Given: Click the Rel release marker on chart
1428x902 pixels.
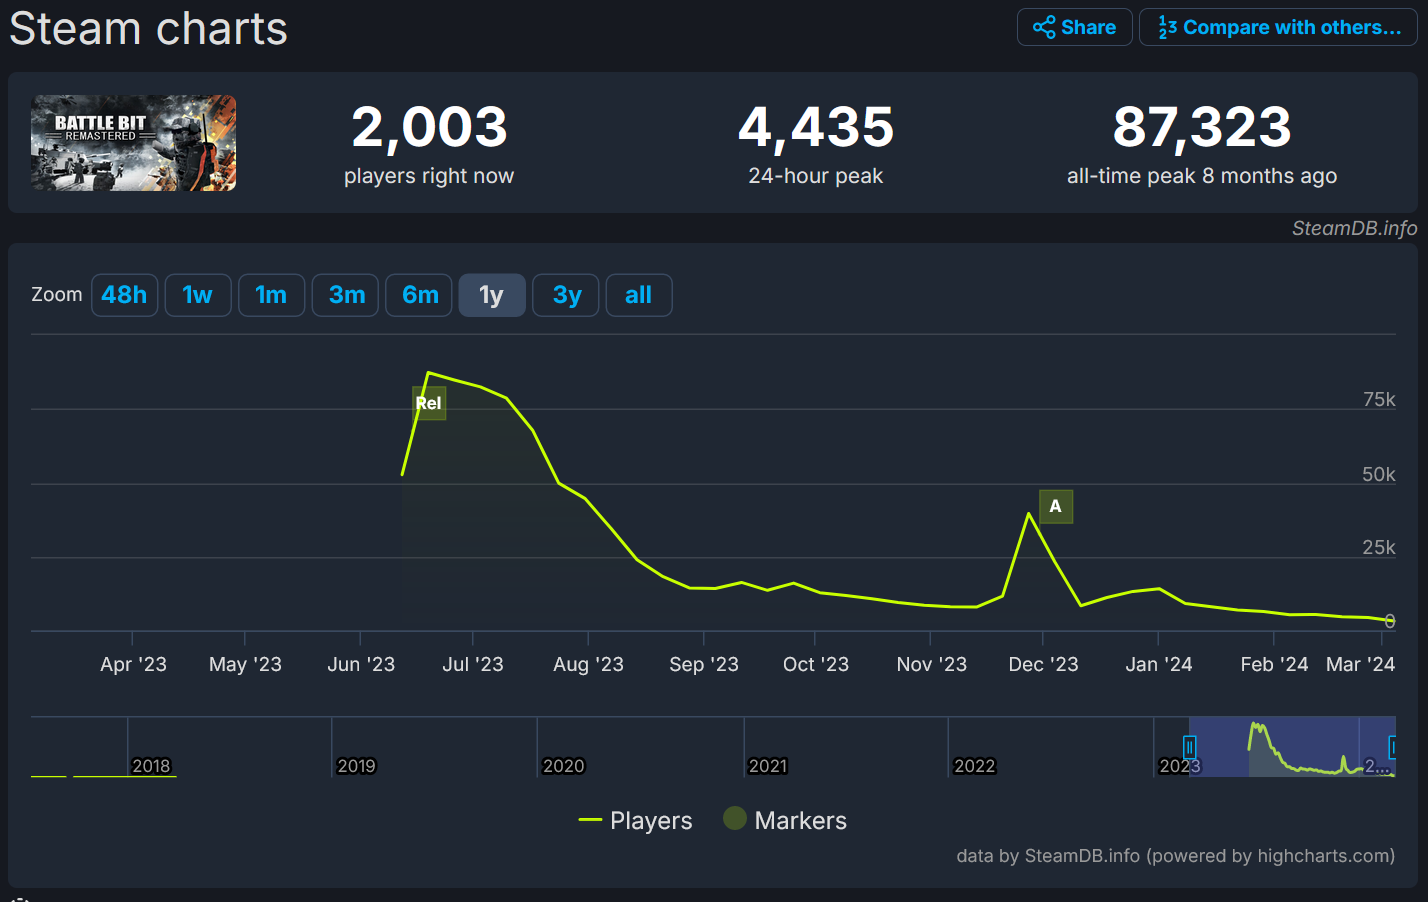Looking at the screenshot, I should click(429, 403).
